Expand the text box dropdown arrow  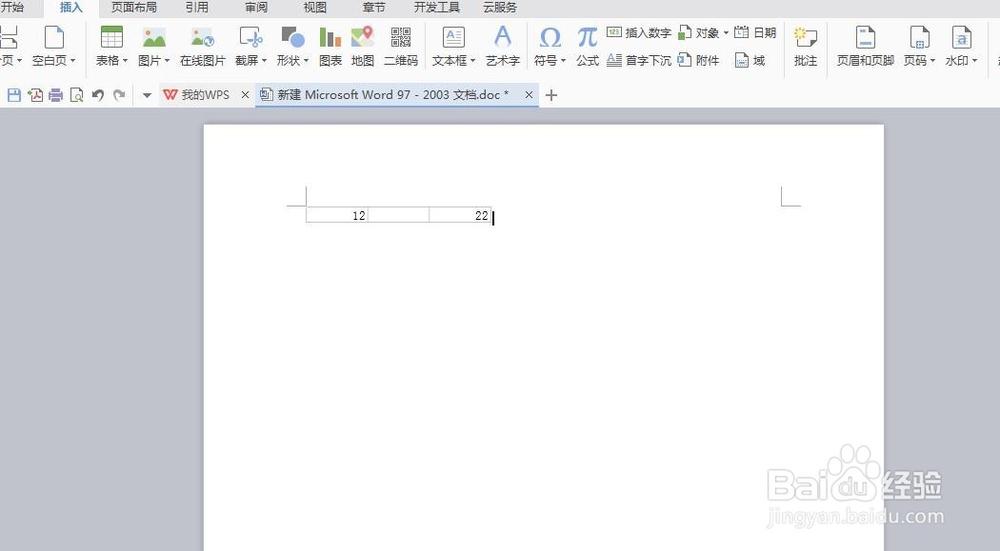473,61
